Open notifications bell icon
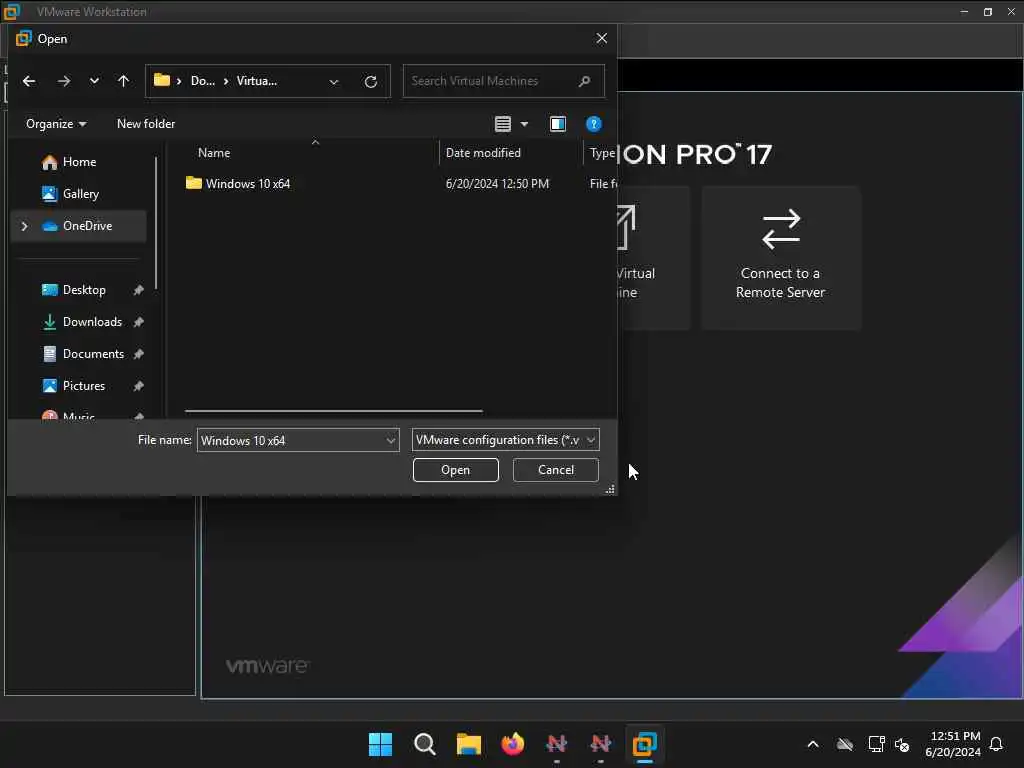Viewport: 1024px width, 768px height. [996, 744]
